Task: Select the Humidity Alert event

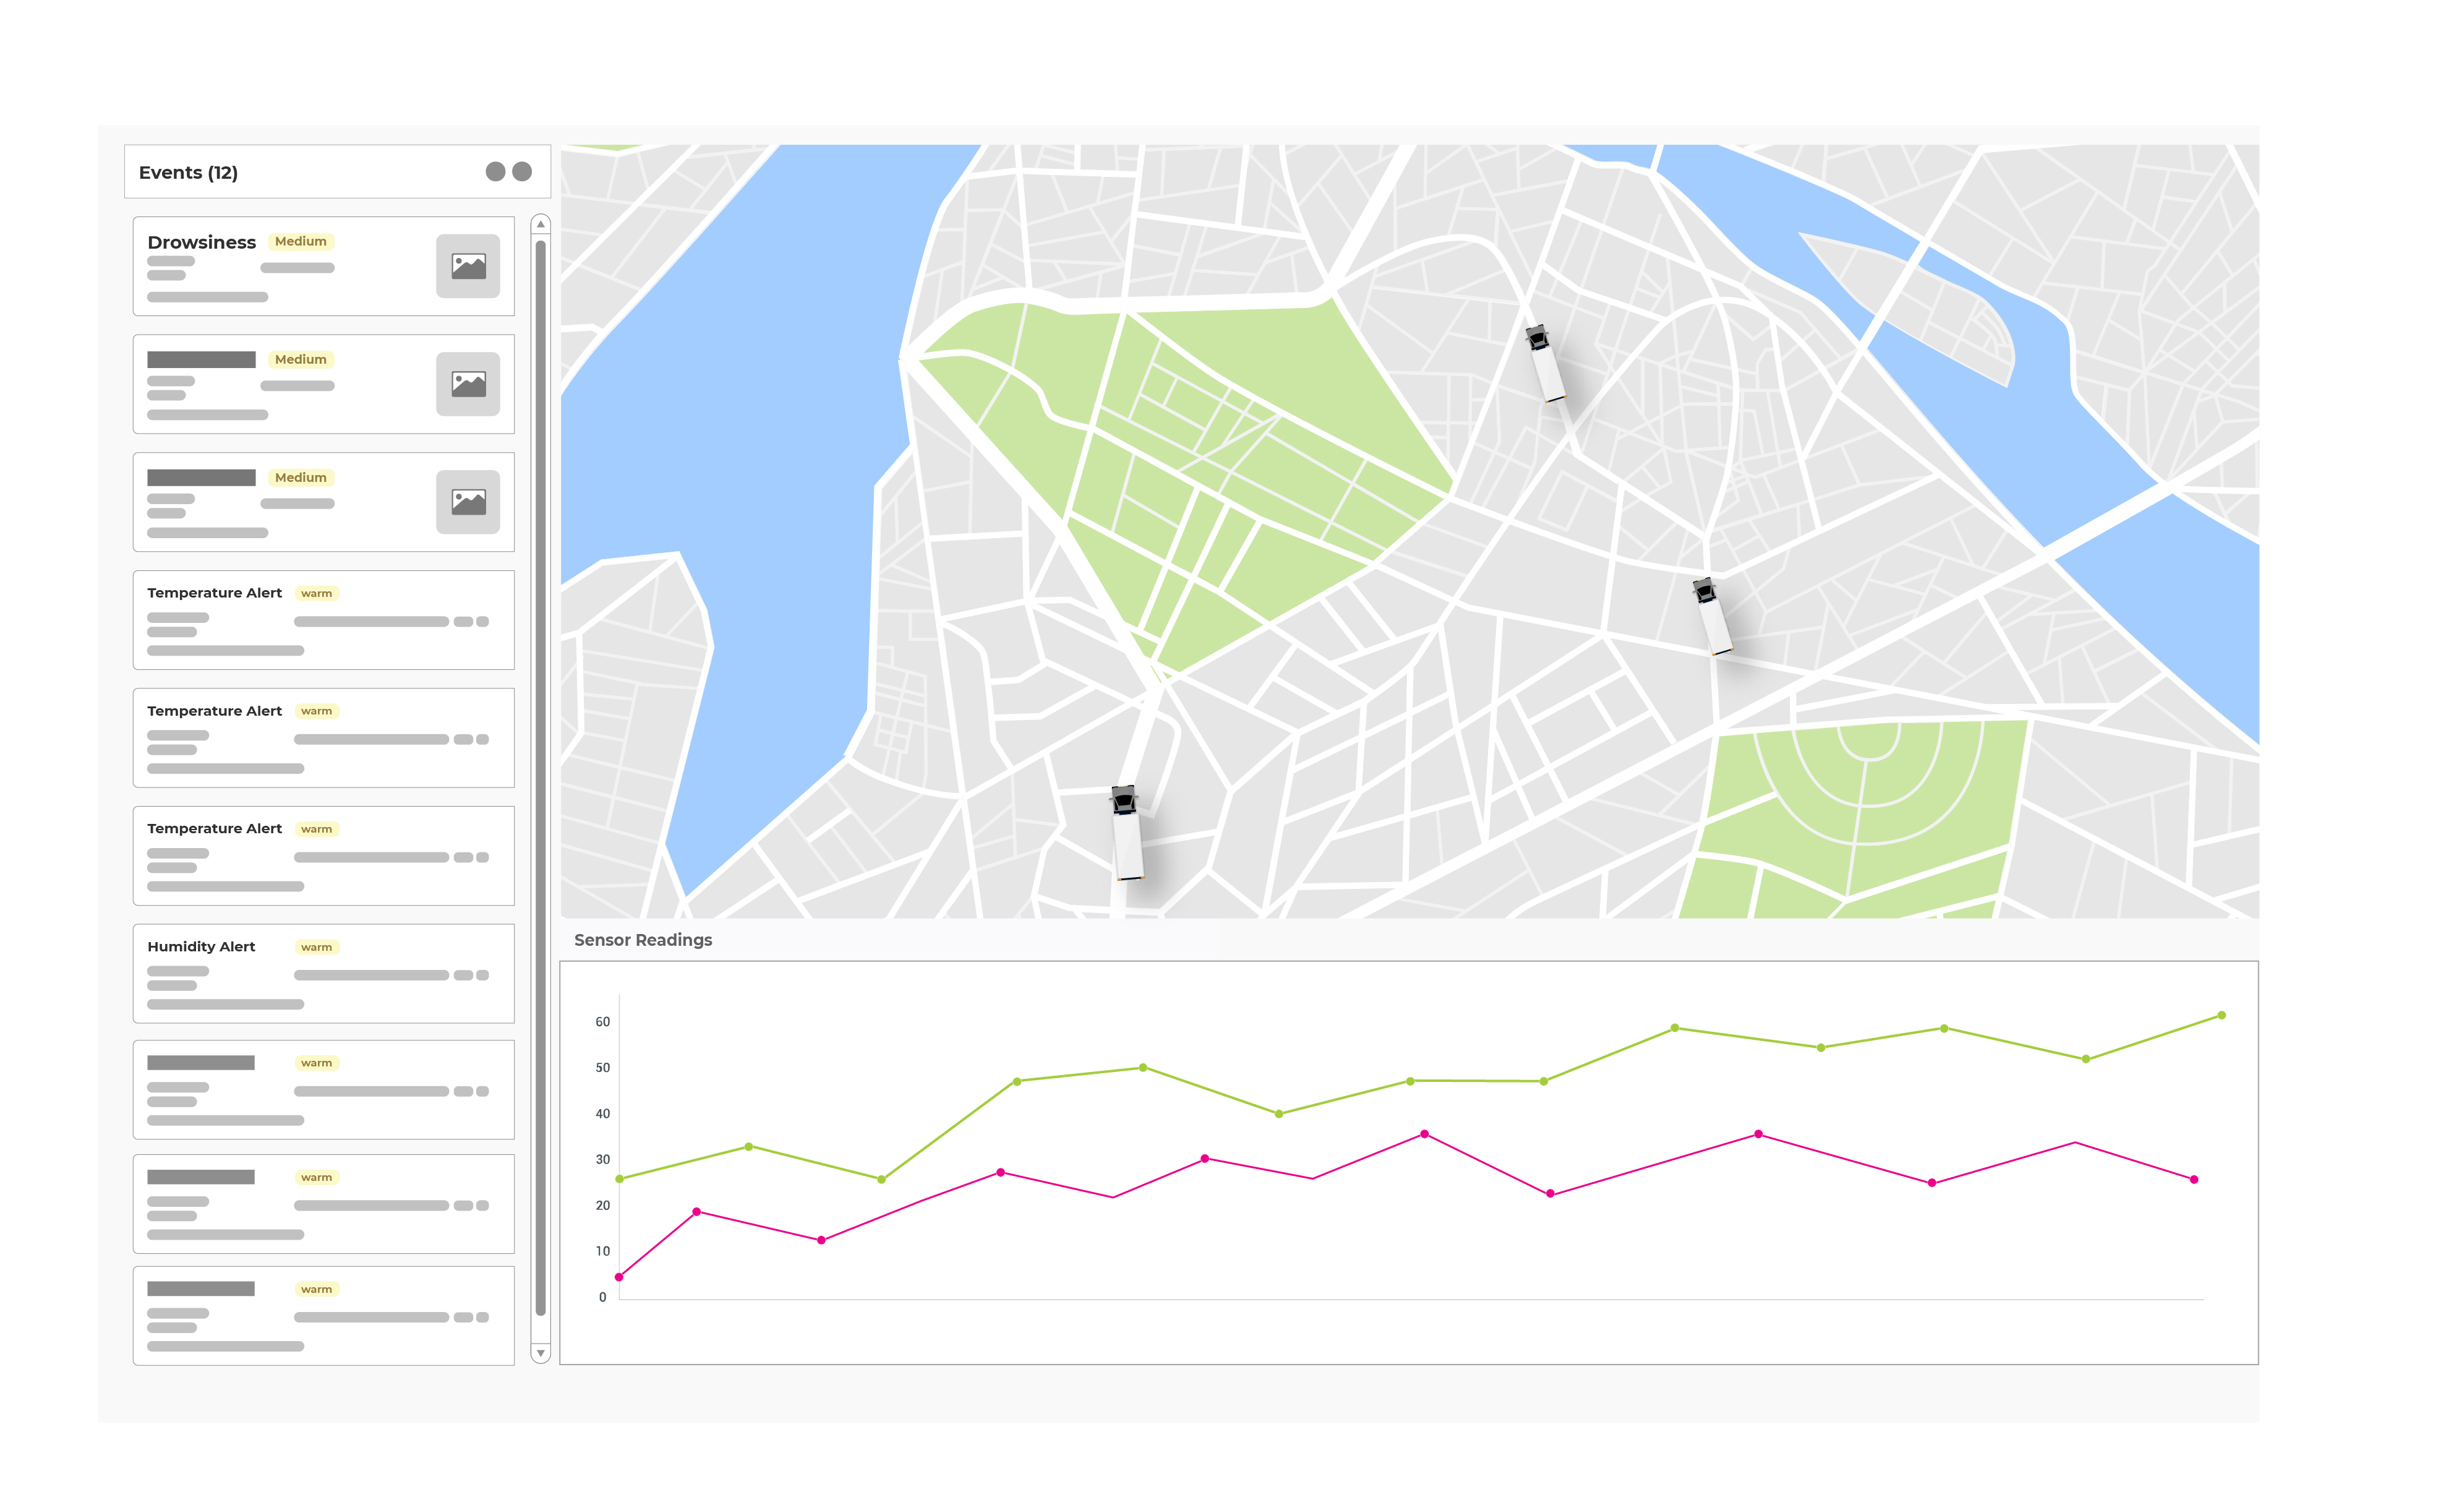Action: click(x=323, y=973)
